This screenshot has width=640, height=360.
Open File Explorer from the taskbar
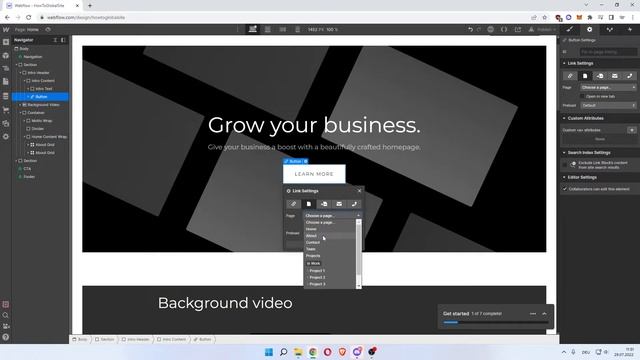coord(298,352)
